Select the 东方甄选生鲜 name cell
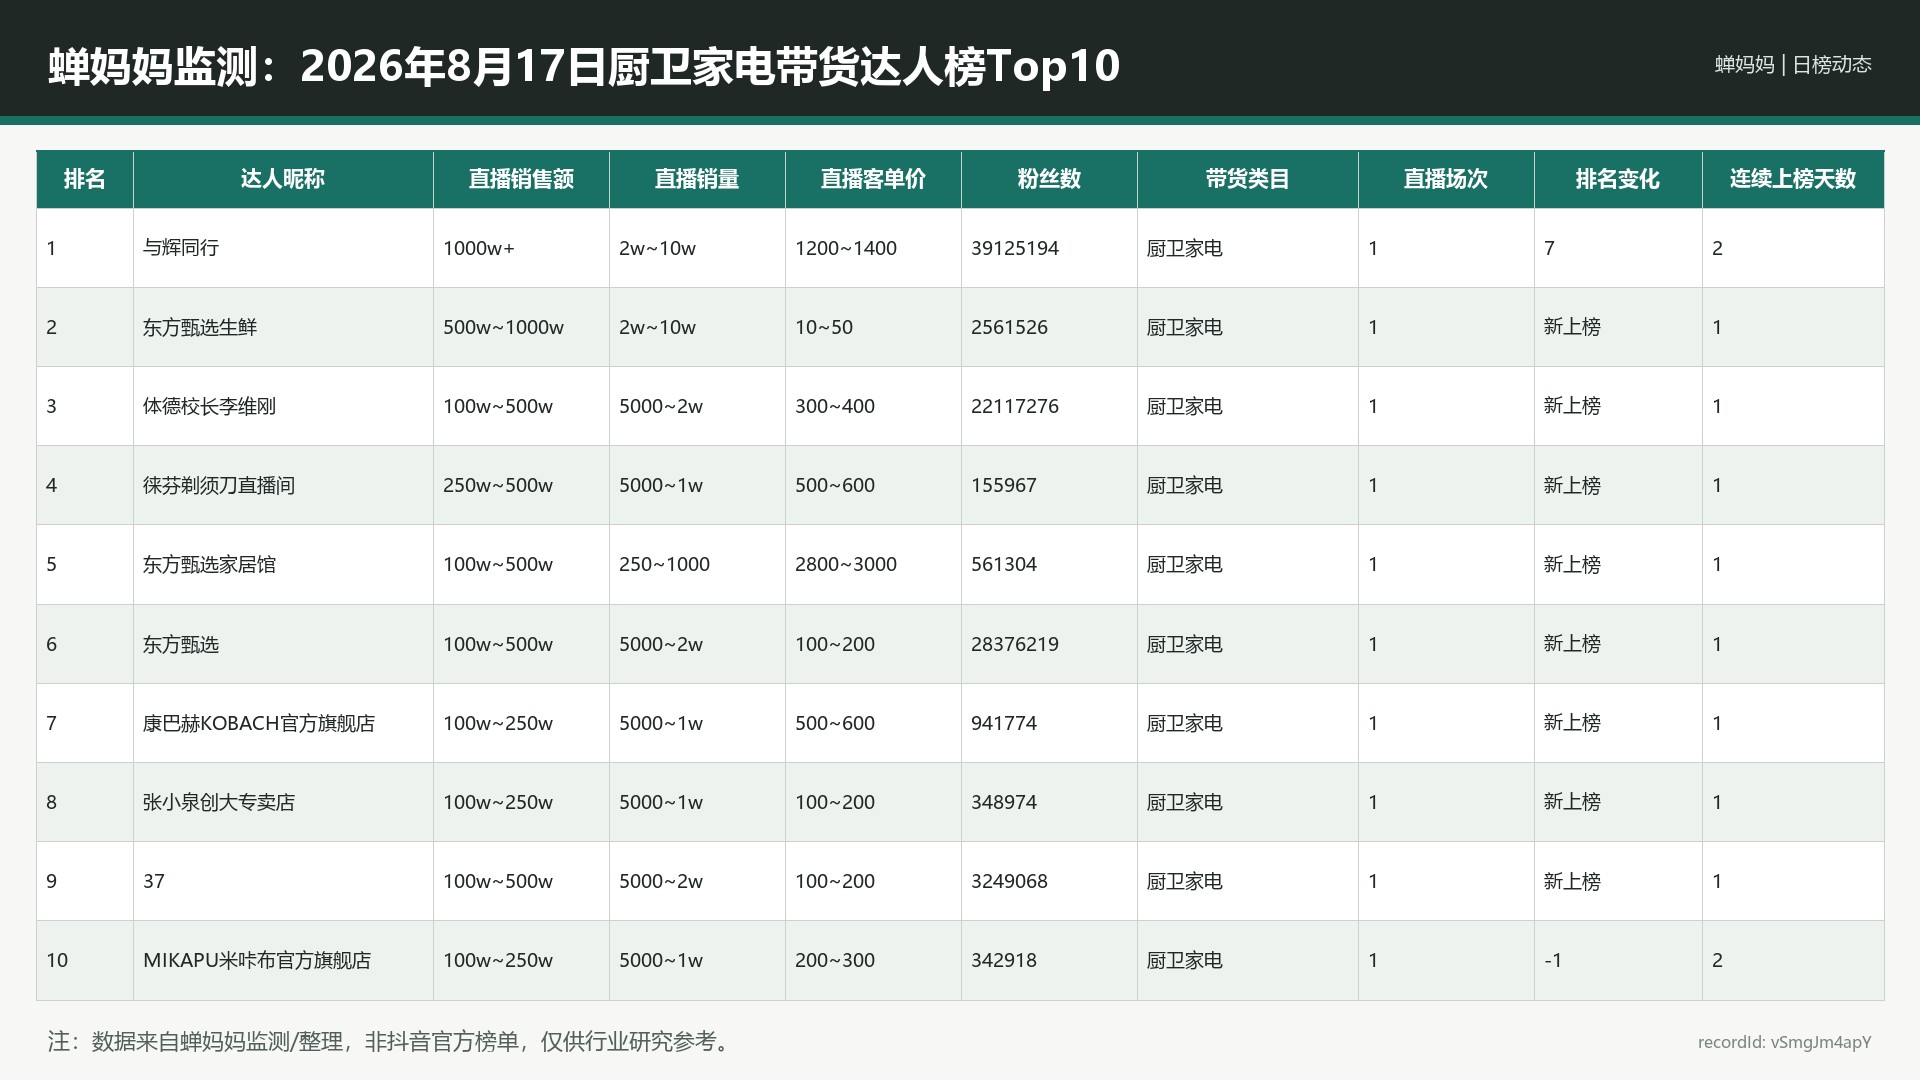 point(283,327)
